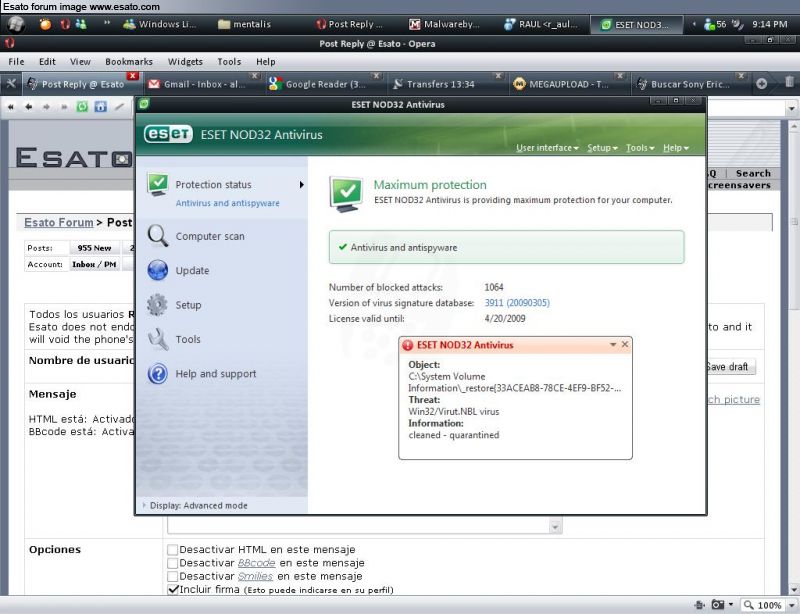Screen dimensions: 800x614
Task: Open the camera options dropdown arrow
Action: point(731,605)
